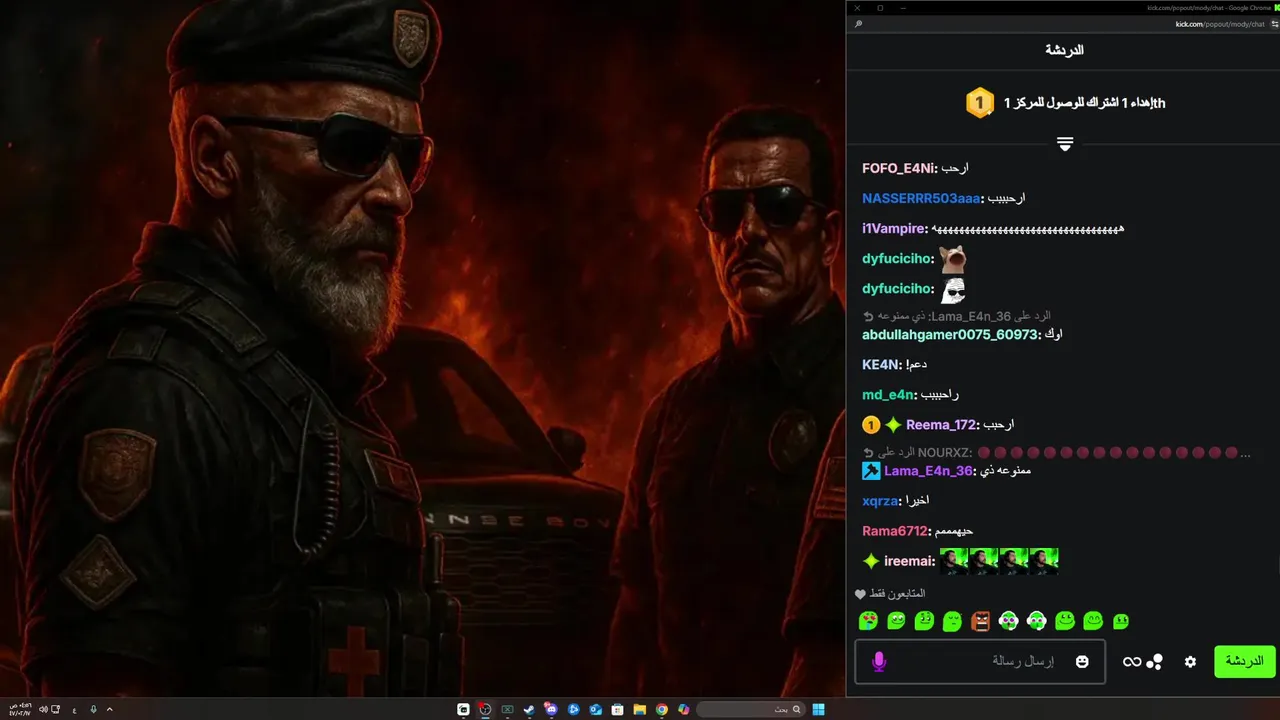Click the xqrza username

pyautogui.click(x=882, y=501)
